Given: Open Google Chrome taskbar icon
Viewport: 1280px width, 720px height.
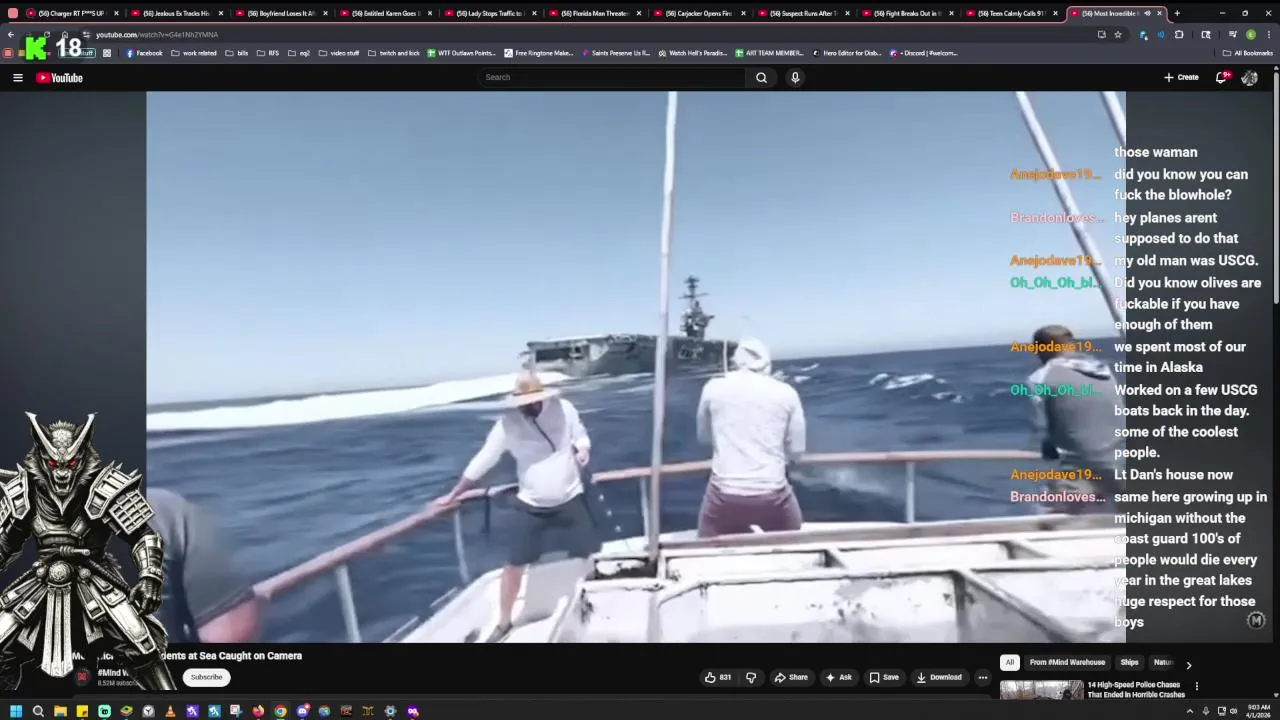Looking at the screenshot, I should click(280, 711).
